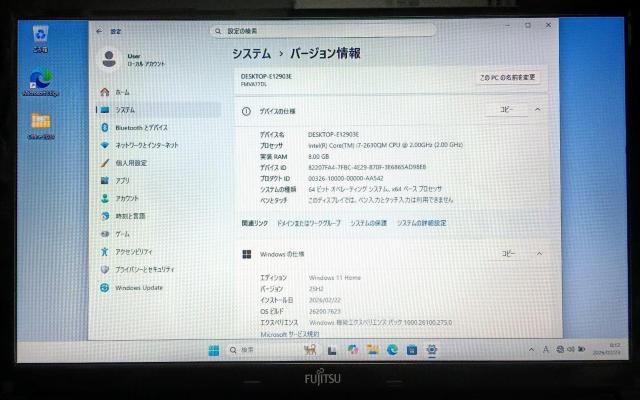Click the 時刻と言語 sidebar icon
Screen dimensions: 640x400
point(105,216)
